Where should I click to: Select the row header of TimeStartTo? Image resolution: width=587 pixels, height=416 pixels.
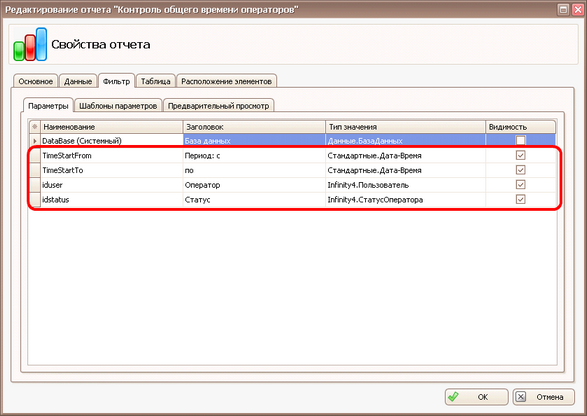tap(35, 170)
